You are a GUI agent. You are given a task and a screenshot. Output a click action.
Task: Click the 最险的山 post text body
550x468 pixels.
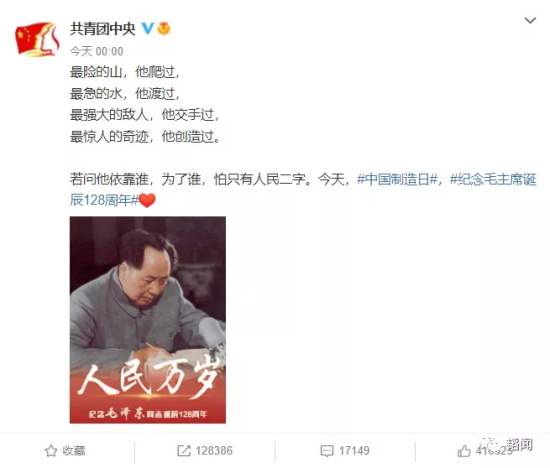pos(146,104)
